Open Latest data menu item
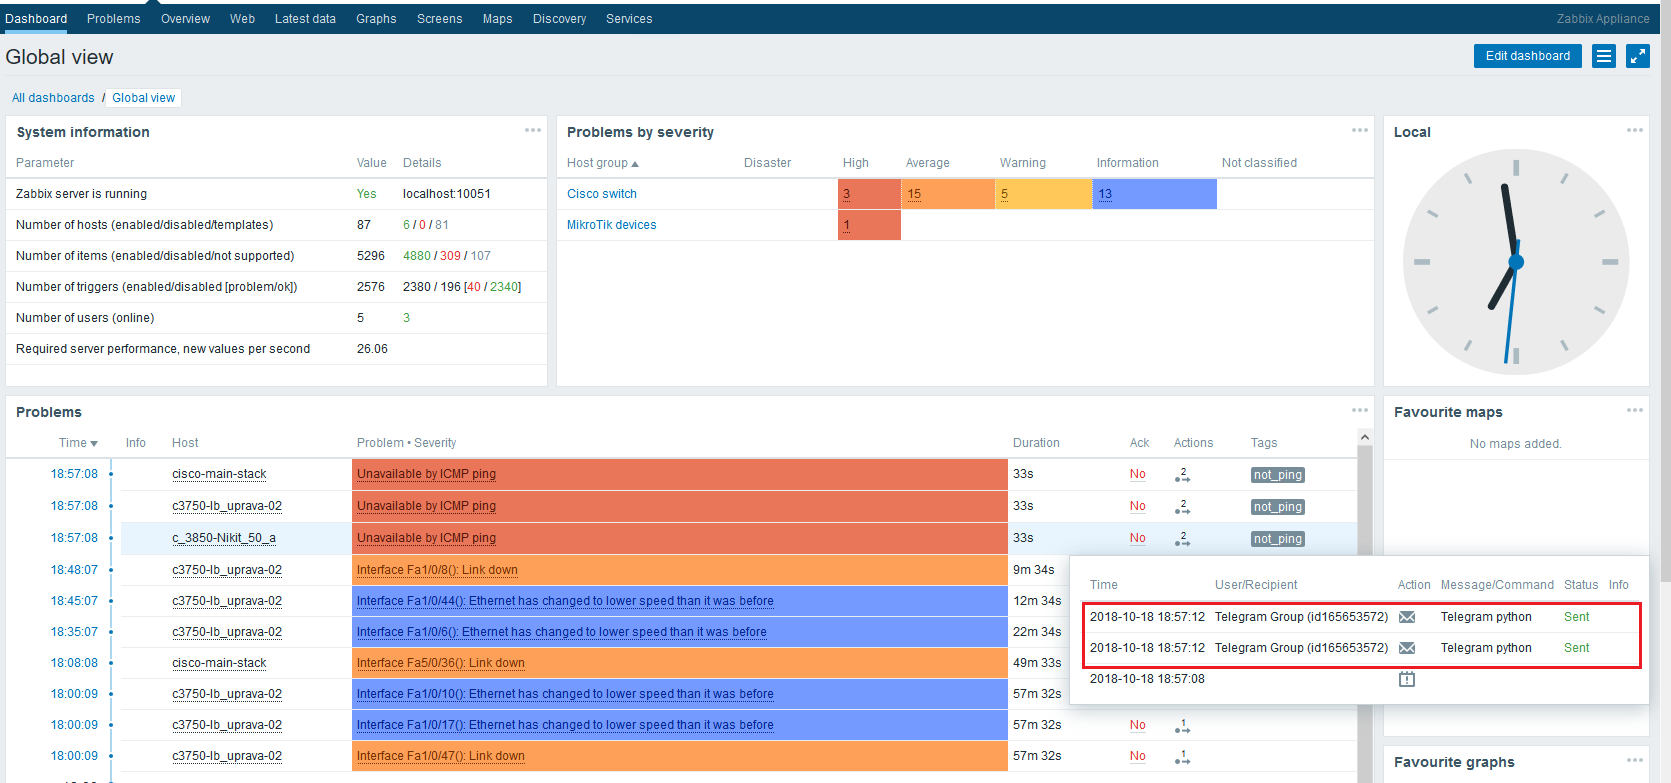The image size is (1671, 783). [x=305, y=19]
